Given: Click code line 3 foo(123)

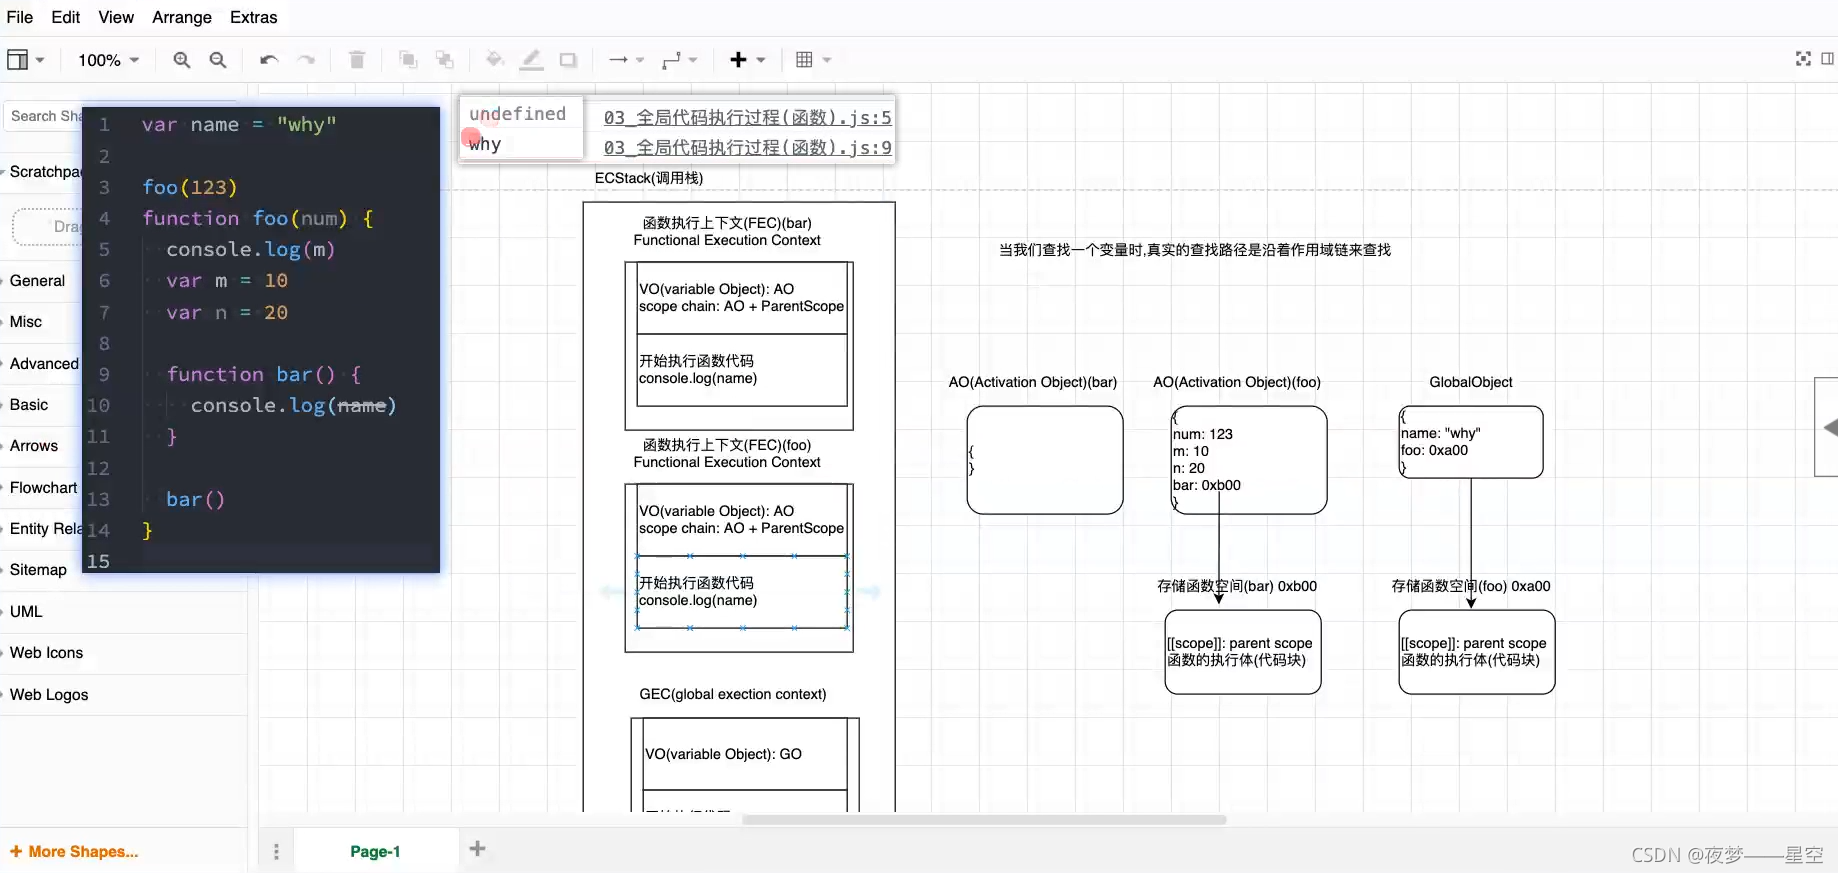Looking at the screenshot, I should coord(190,187).
